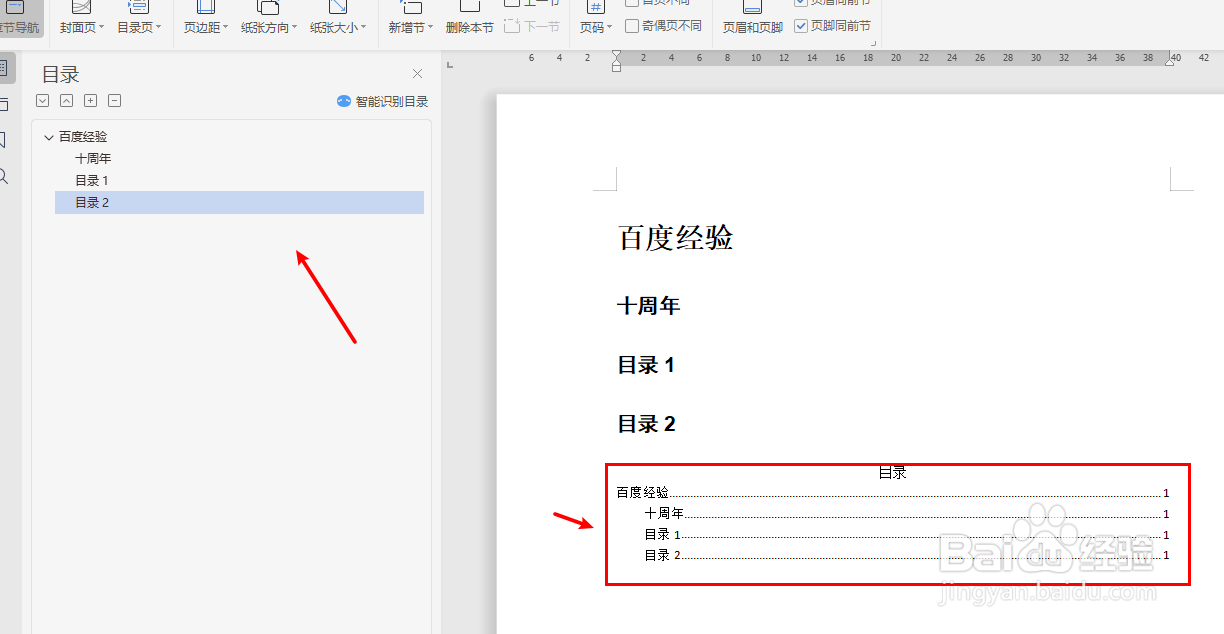
Task: Click the 目录 1 entry in generated contents
Action: tap(906, 535)
